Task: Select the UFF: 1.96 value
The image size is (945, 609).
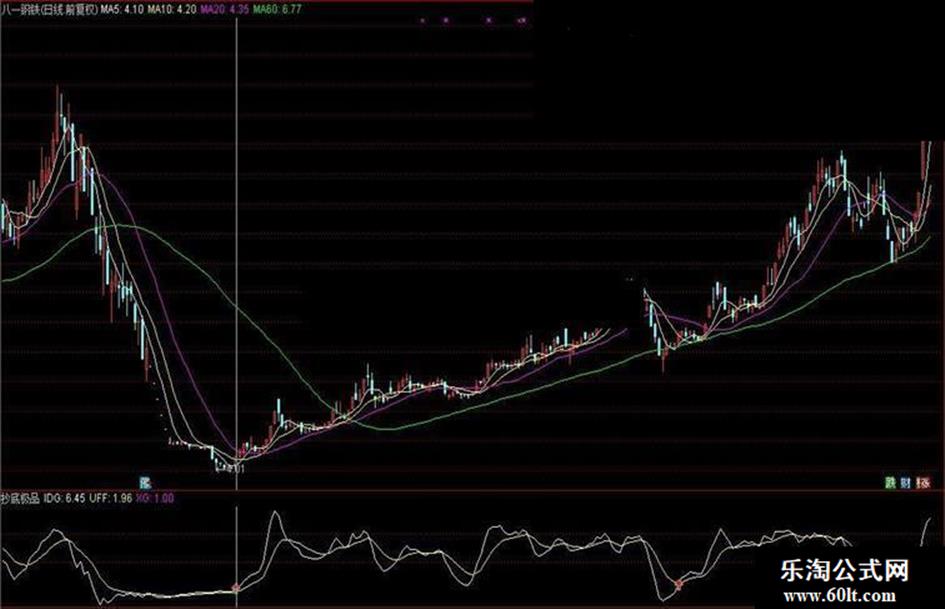Action: click(111, 499)
